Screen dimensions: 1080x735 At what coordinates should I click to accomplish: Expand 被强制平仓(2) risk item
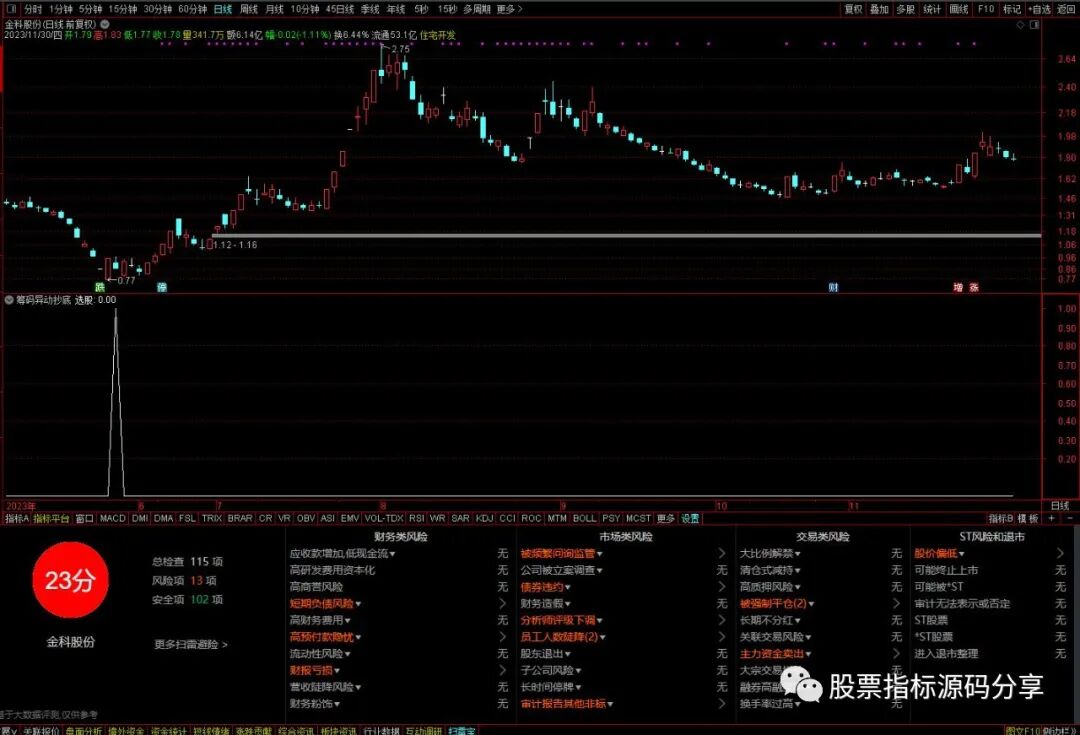click(x=777, y=603)
